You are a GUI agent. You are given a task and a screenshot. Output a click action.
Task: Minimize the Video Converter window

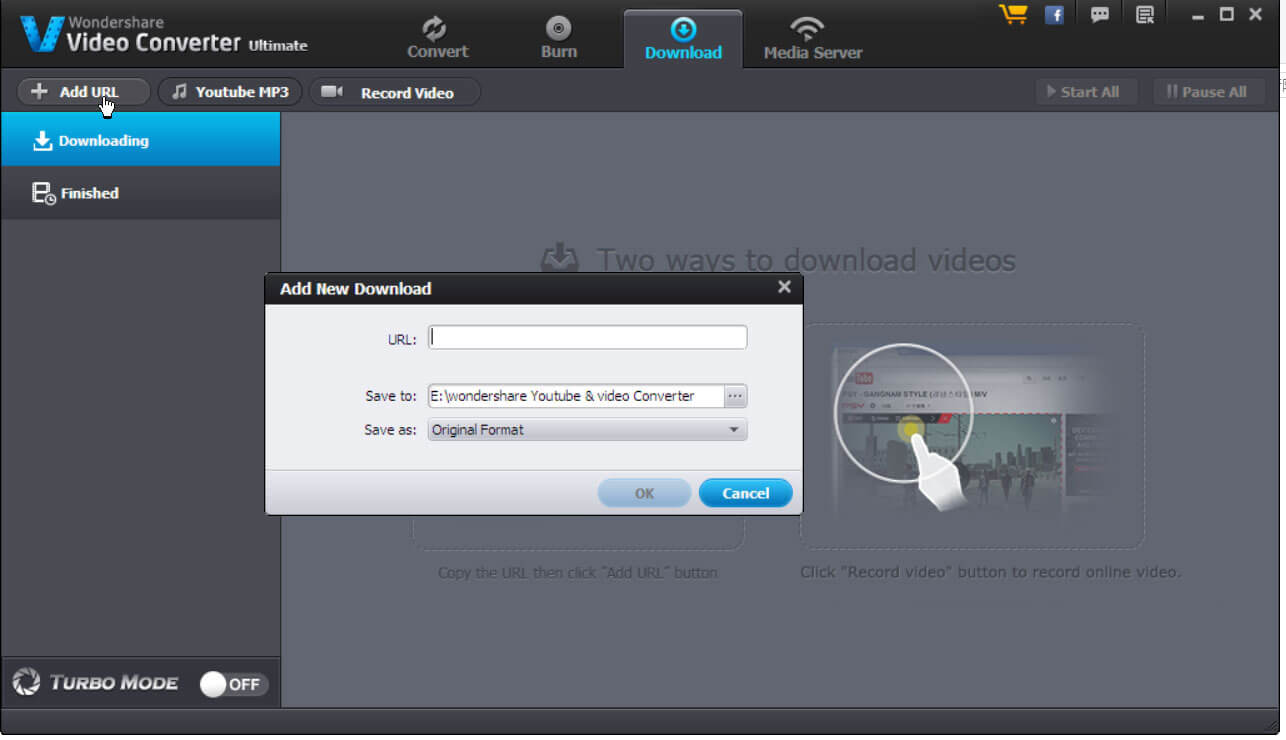click(x=1199, y=15)
